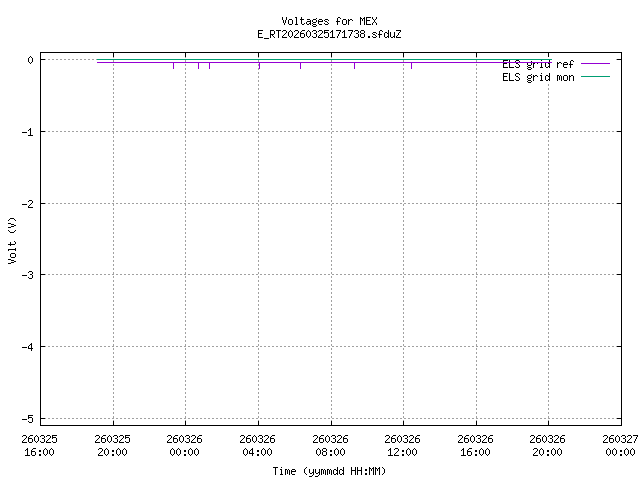Screen dimensions: 640x480
Task: Click the 260325 20:00 x-axis tick label
Action: tap(113, 444)
